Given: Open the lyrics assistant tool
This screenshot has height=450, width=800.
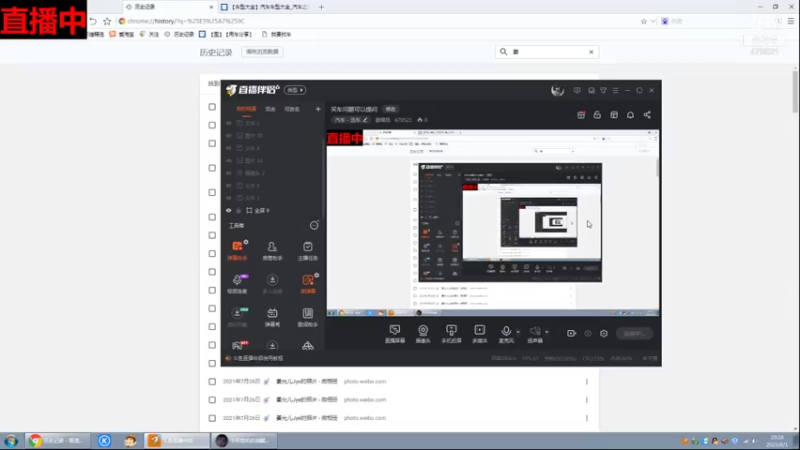Looking at the screenshot, I should point(307,317).
